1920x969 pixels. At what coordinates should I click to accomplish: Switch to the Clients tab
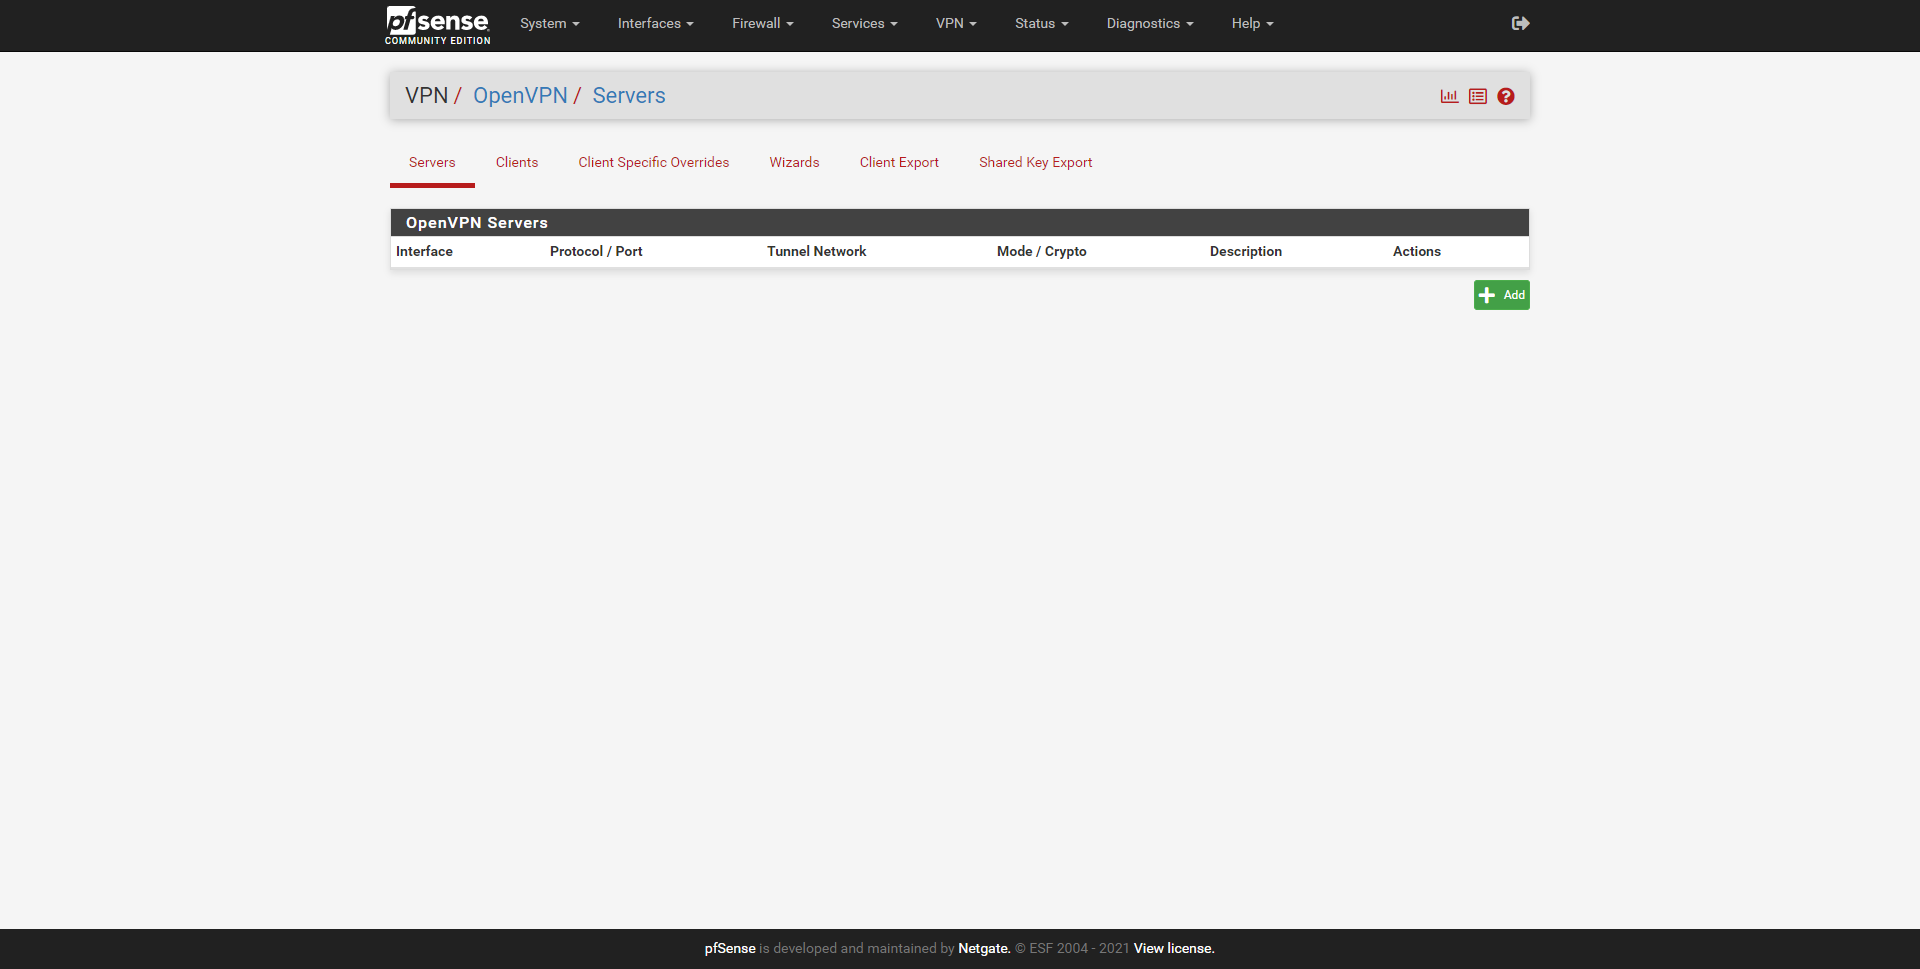click(517, 162)
